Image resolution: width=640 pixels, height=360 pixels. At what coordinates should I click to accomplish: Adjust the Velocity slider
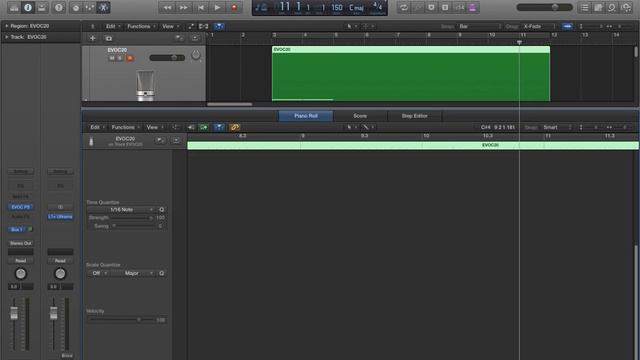click(x=121, y=320)
